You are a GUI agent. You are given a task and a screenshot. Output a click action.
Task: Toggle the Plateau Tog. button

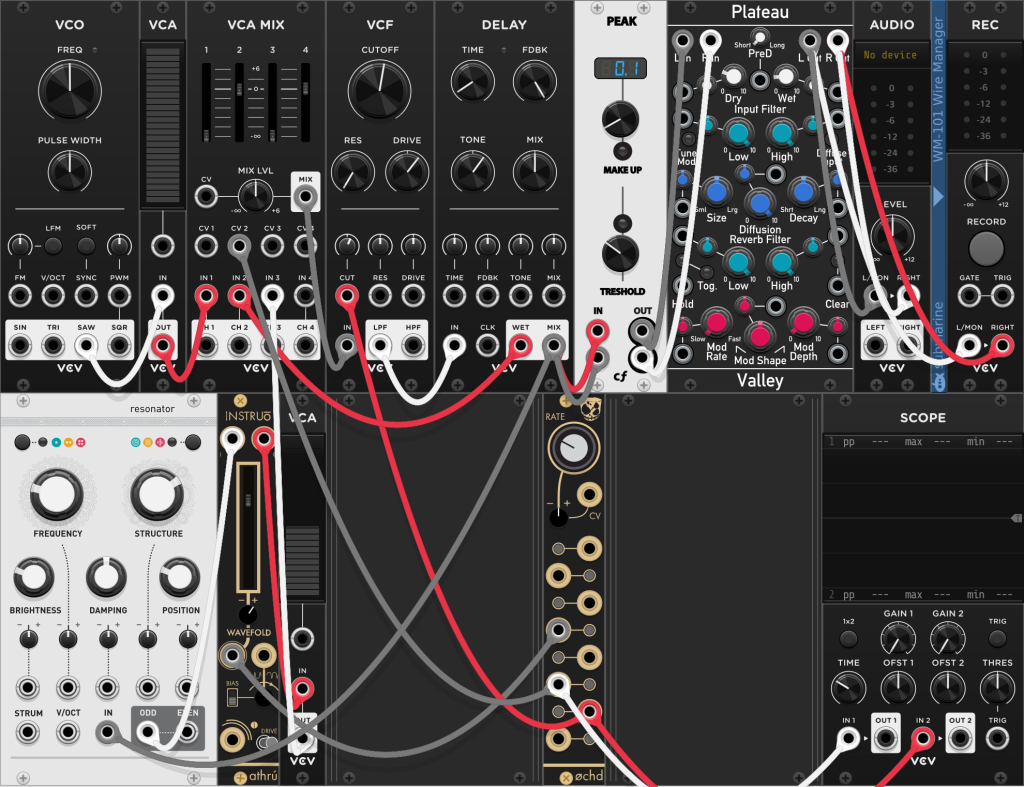(x=707, y=272)
